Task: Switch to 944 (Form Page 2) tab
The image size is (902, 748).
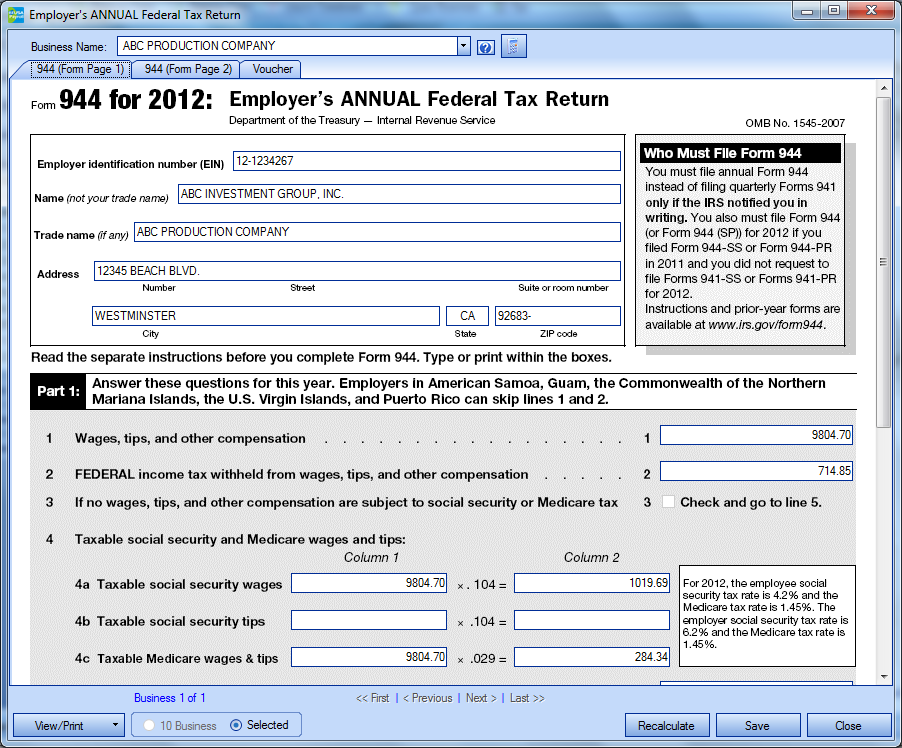Action: click(188, 69)
